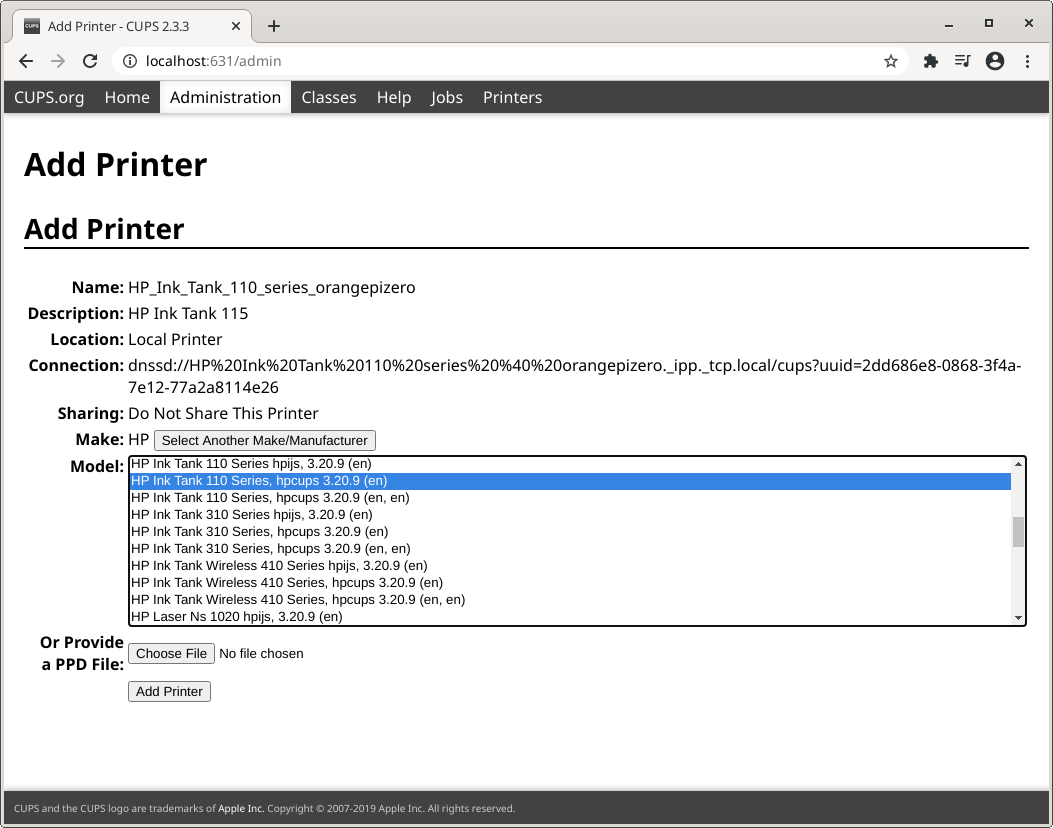View site information icon in address bar
This screenshot has height=828, width=1053.
click(x=130, y=61)
